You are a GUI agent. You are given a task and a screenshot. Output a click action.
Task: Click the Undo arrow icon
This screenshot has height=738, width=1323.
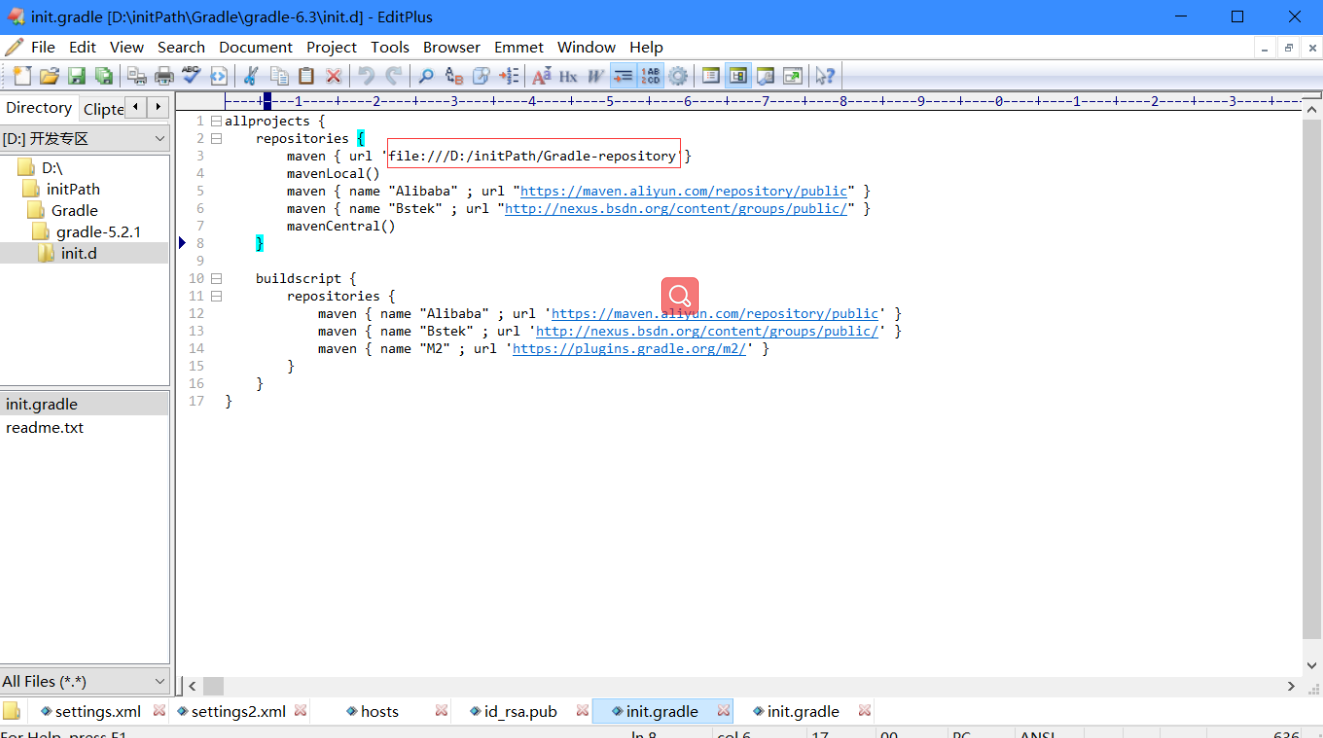pos(367,76)
